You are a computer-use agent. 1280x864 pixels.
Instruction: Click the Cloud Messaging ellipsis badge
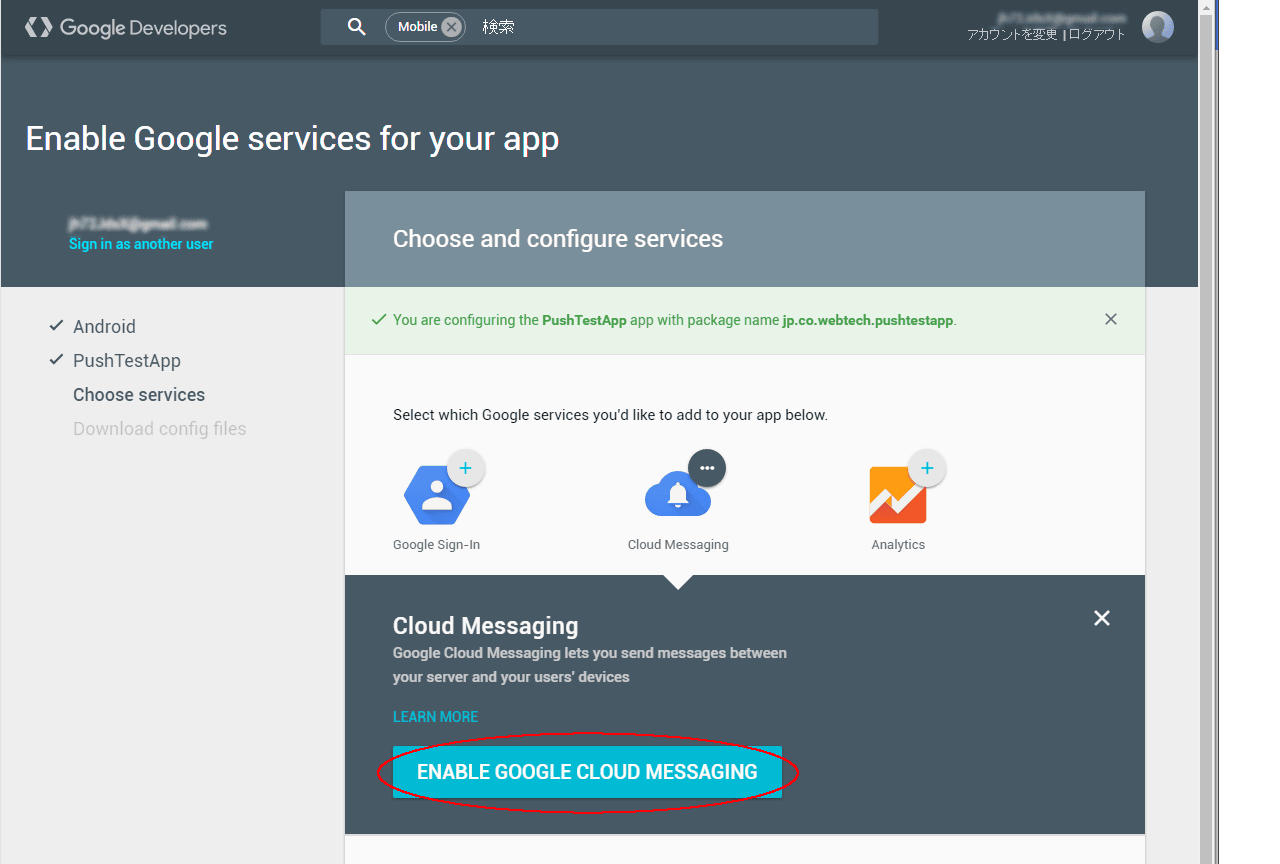707,468
